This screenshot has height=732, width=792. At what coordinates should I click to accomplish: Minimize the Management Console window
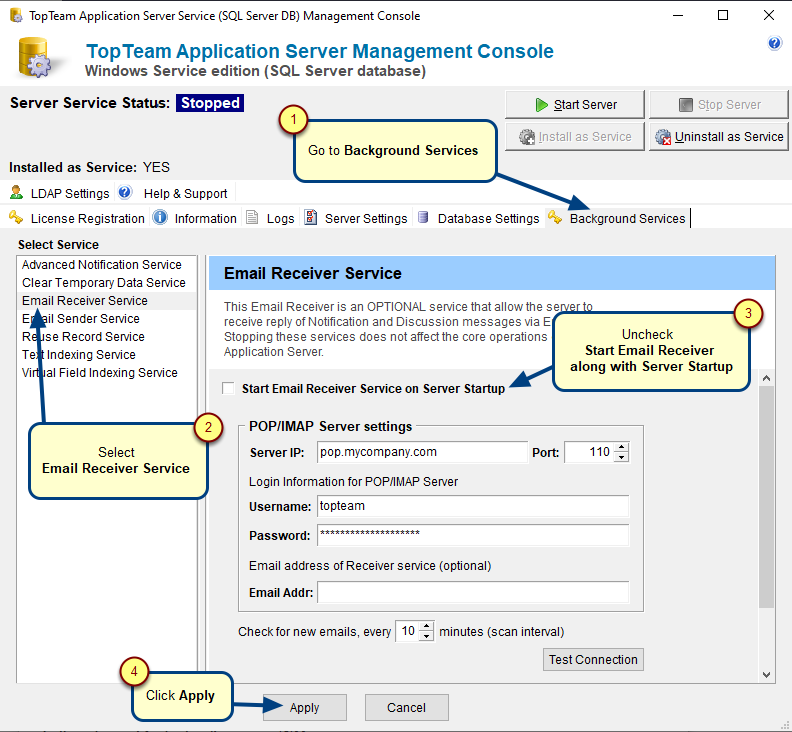pyautogui.click(x=678, y=16)
